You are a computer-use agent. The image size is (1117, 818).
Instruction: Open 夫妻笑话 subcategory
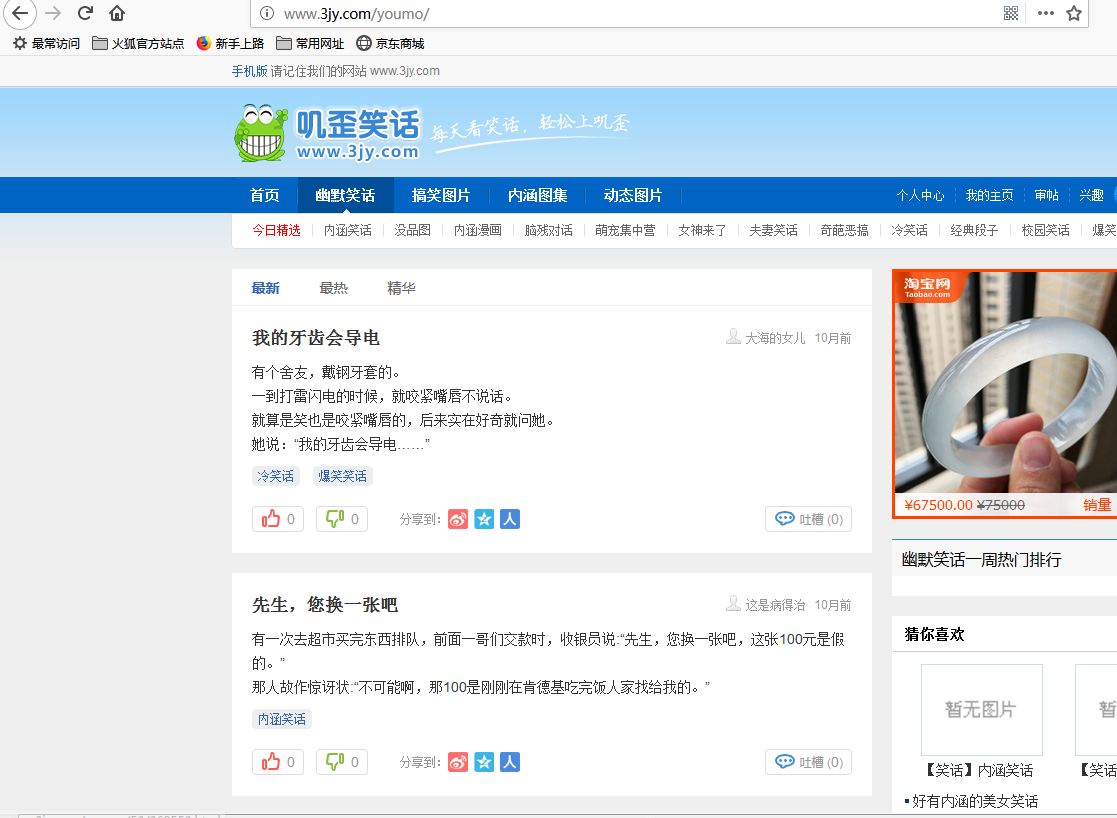click(773, 230)
